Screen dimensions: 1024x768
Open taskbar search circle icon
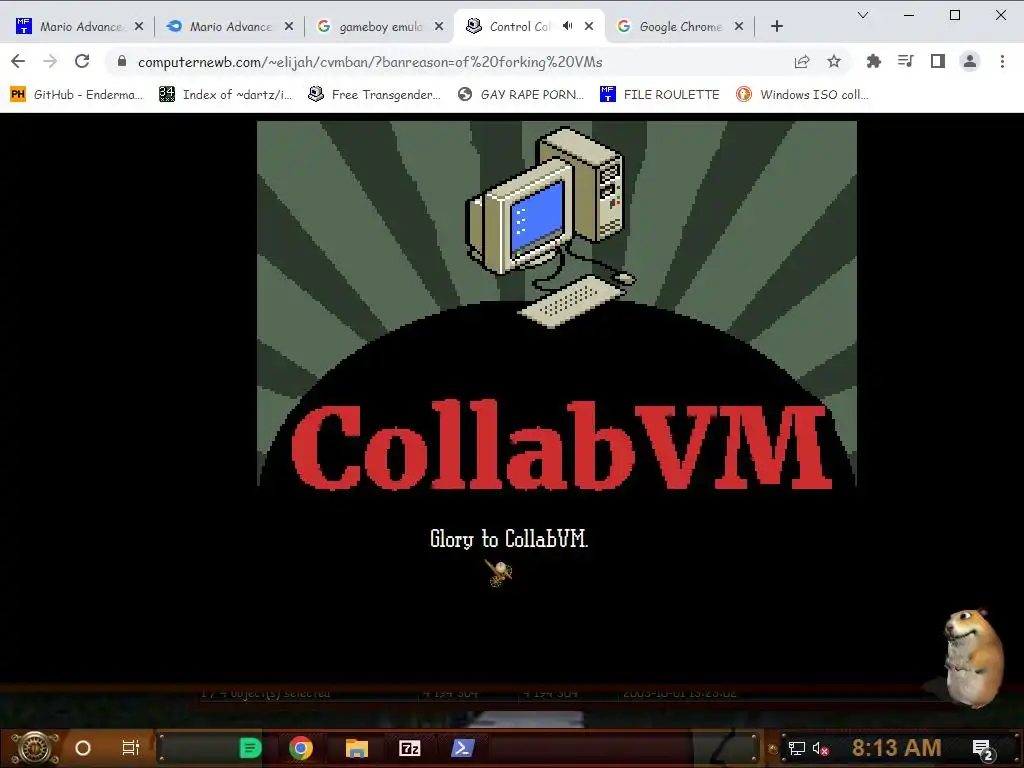82,748
